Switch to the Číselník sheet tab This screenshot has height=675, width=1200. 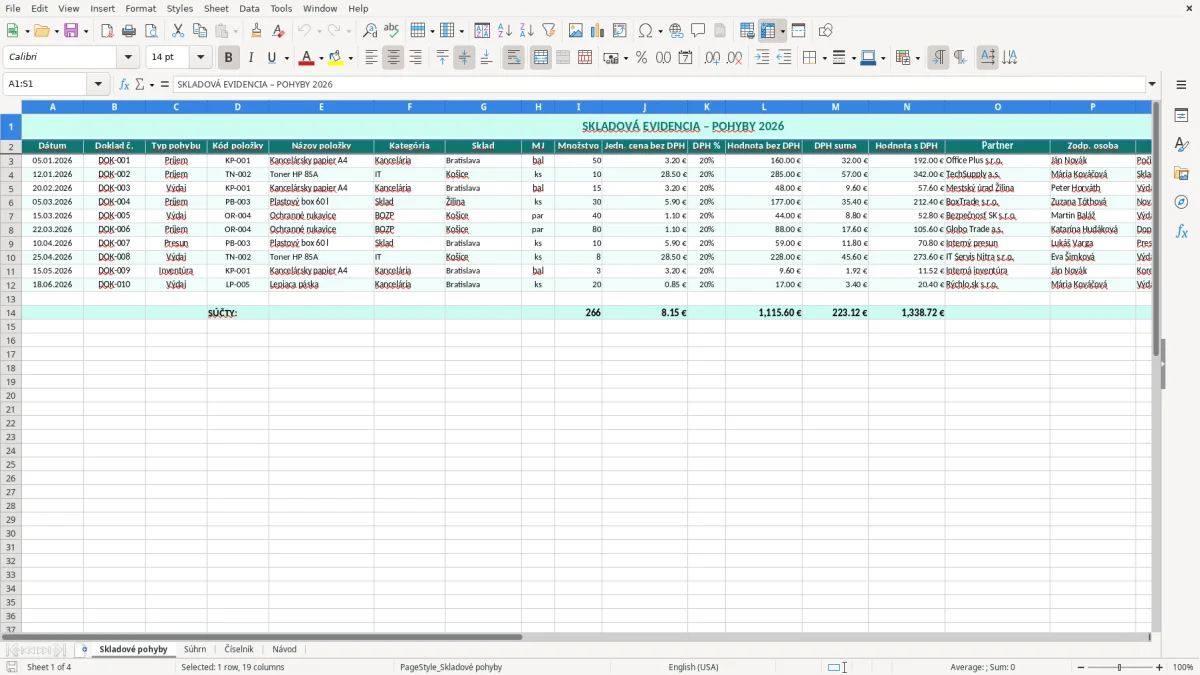point(239,649)
